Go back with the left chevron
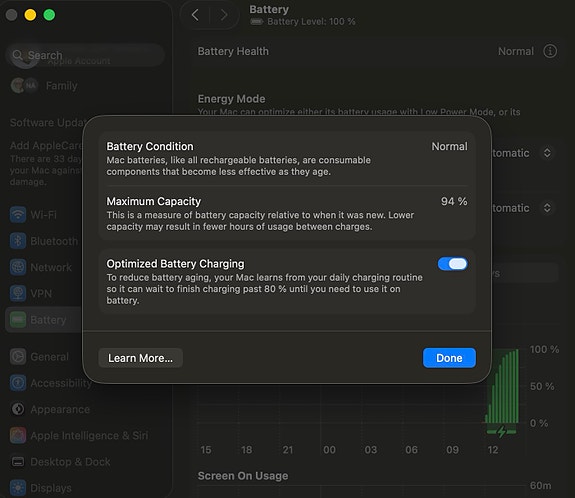575x498 pixels. click(x=195, y=15)
